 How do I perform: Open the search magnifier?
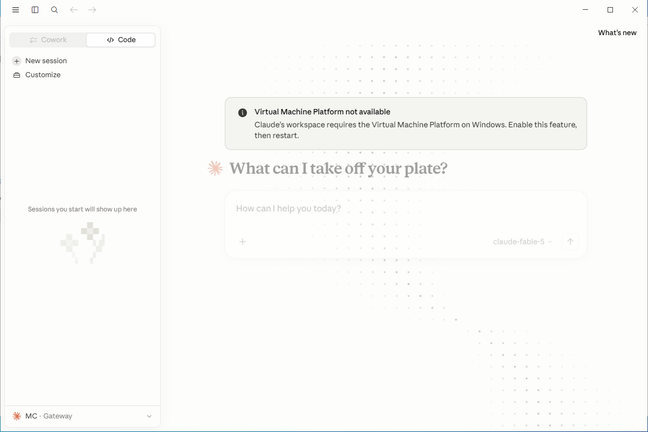point(54,10)
